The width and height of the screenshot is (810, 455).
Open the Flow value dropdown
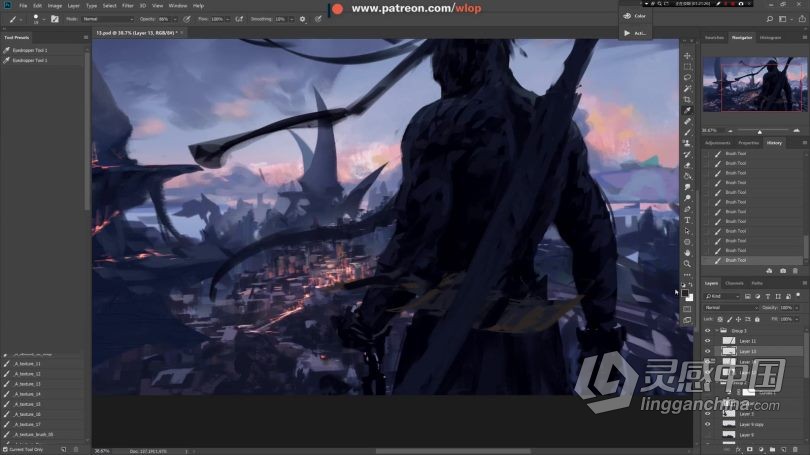point(228,19)
